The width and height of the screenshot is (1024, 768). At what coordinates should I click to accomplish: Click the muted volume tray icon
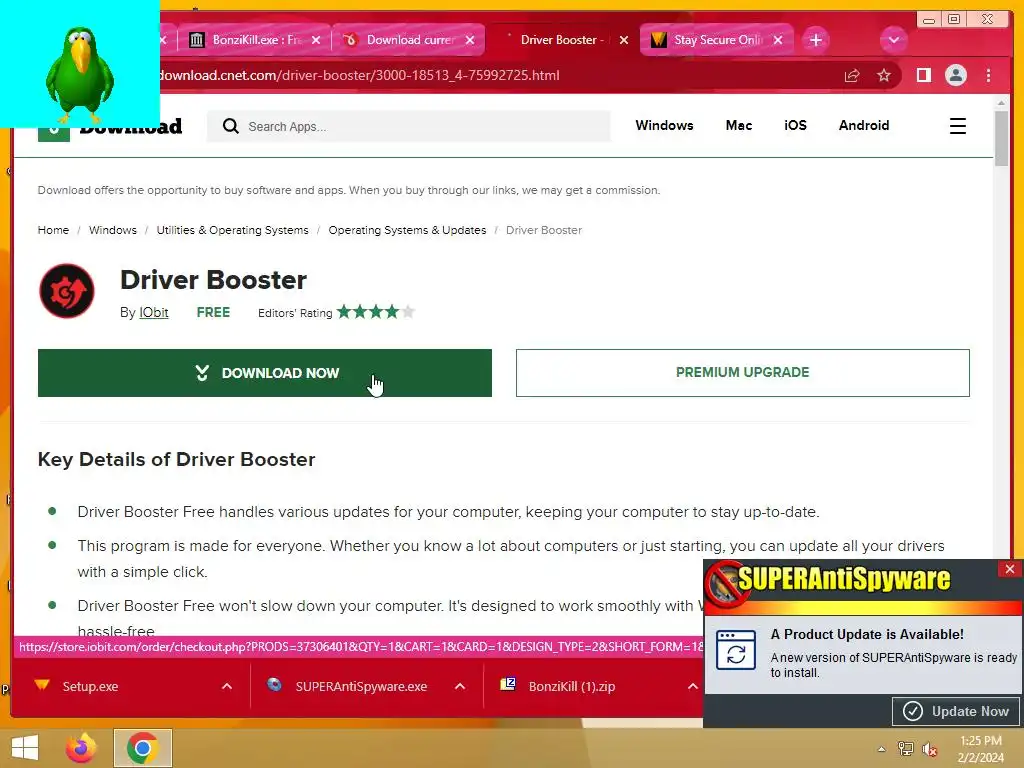click(x=930, y=749)
